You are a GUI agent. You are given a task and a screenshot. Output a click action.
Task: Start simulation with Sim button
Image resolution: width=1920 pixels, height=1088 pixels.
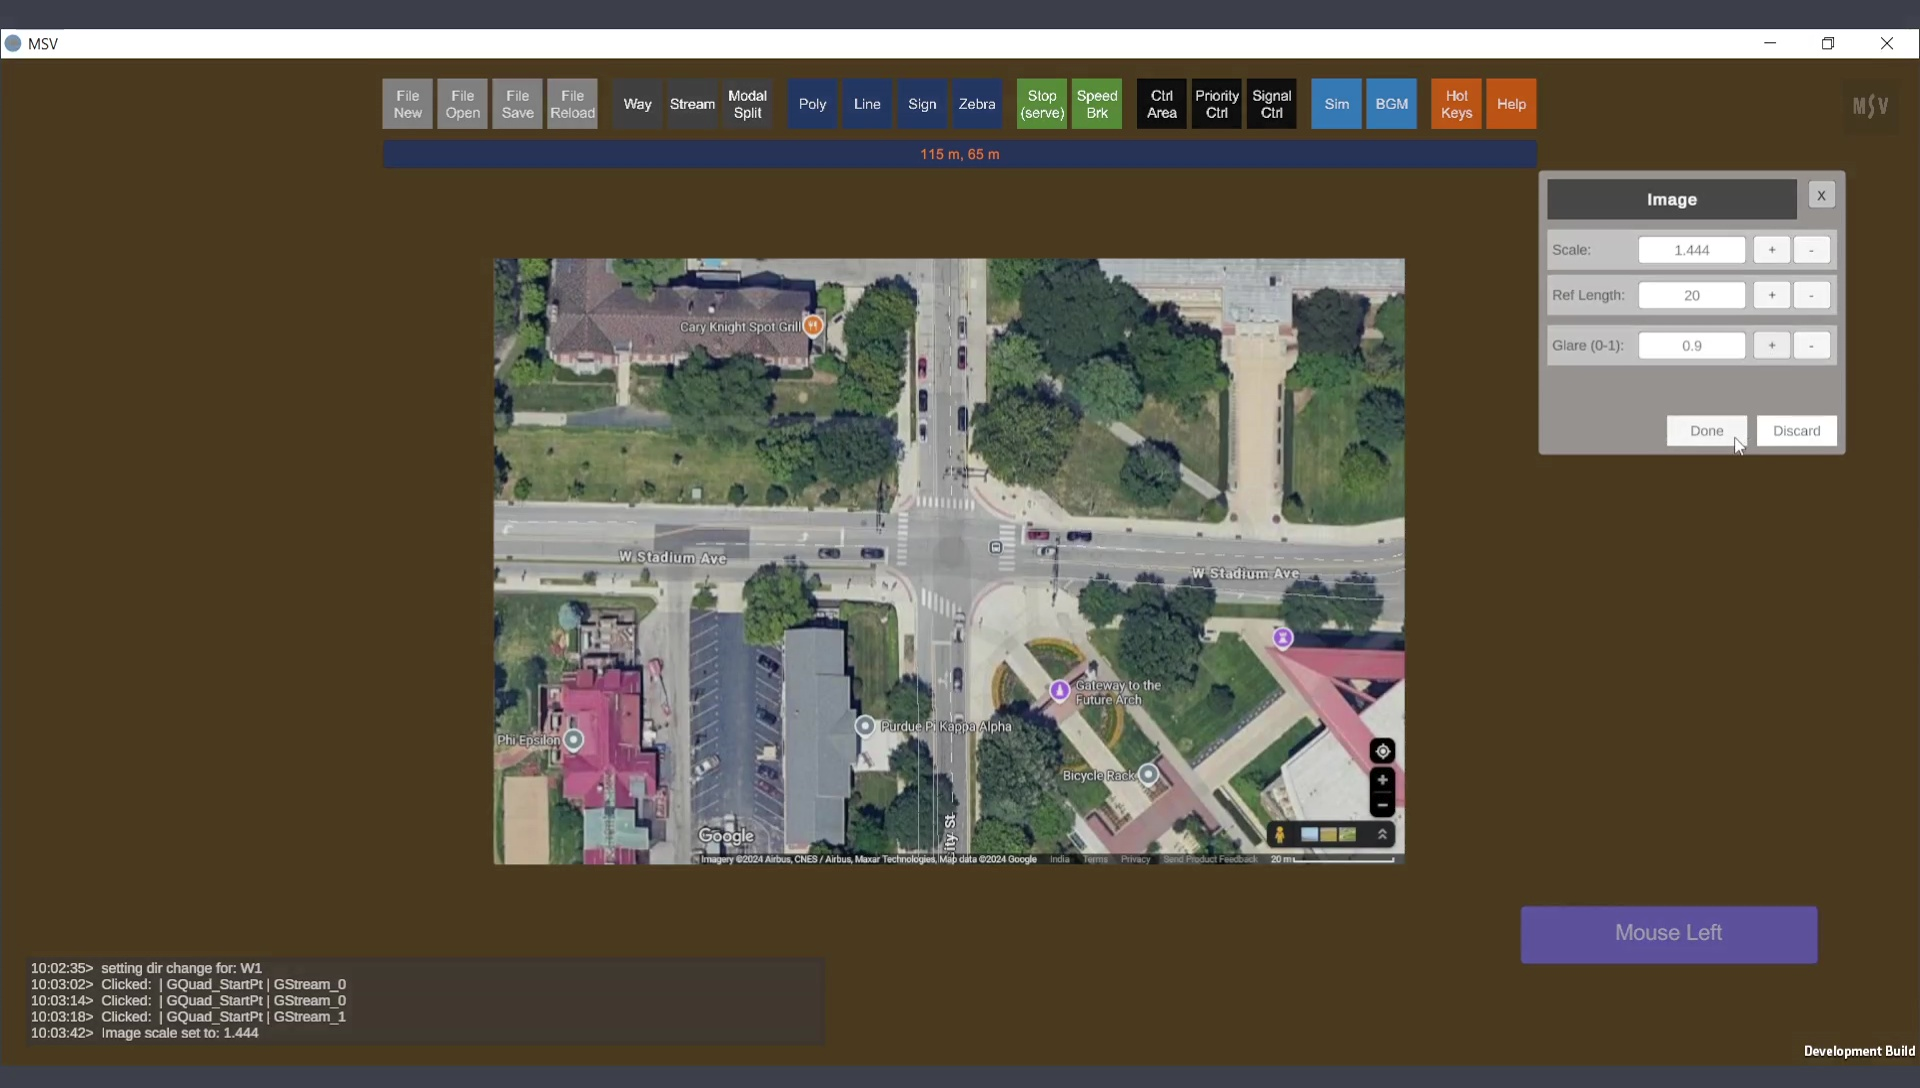click(1336, 104)
